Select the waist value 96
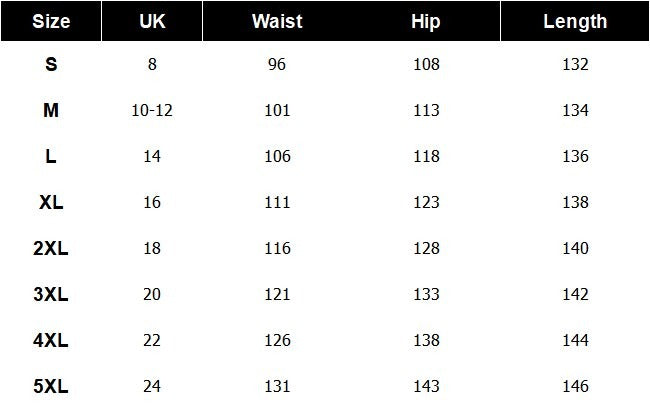The height and width of the screenshot is (409, 650). pos(277,65)
